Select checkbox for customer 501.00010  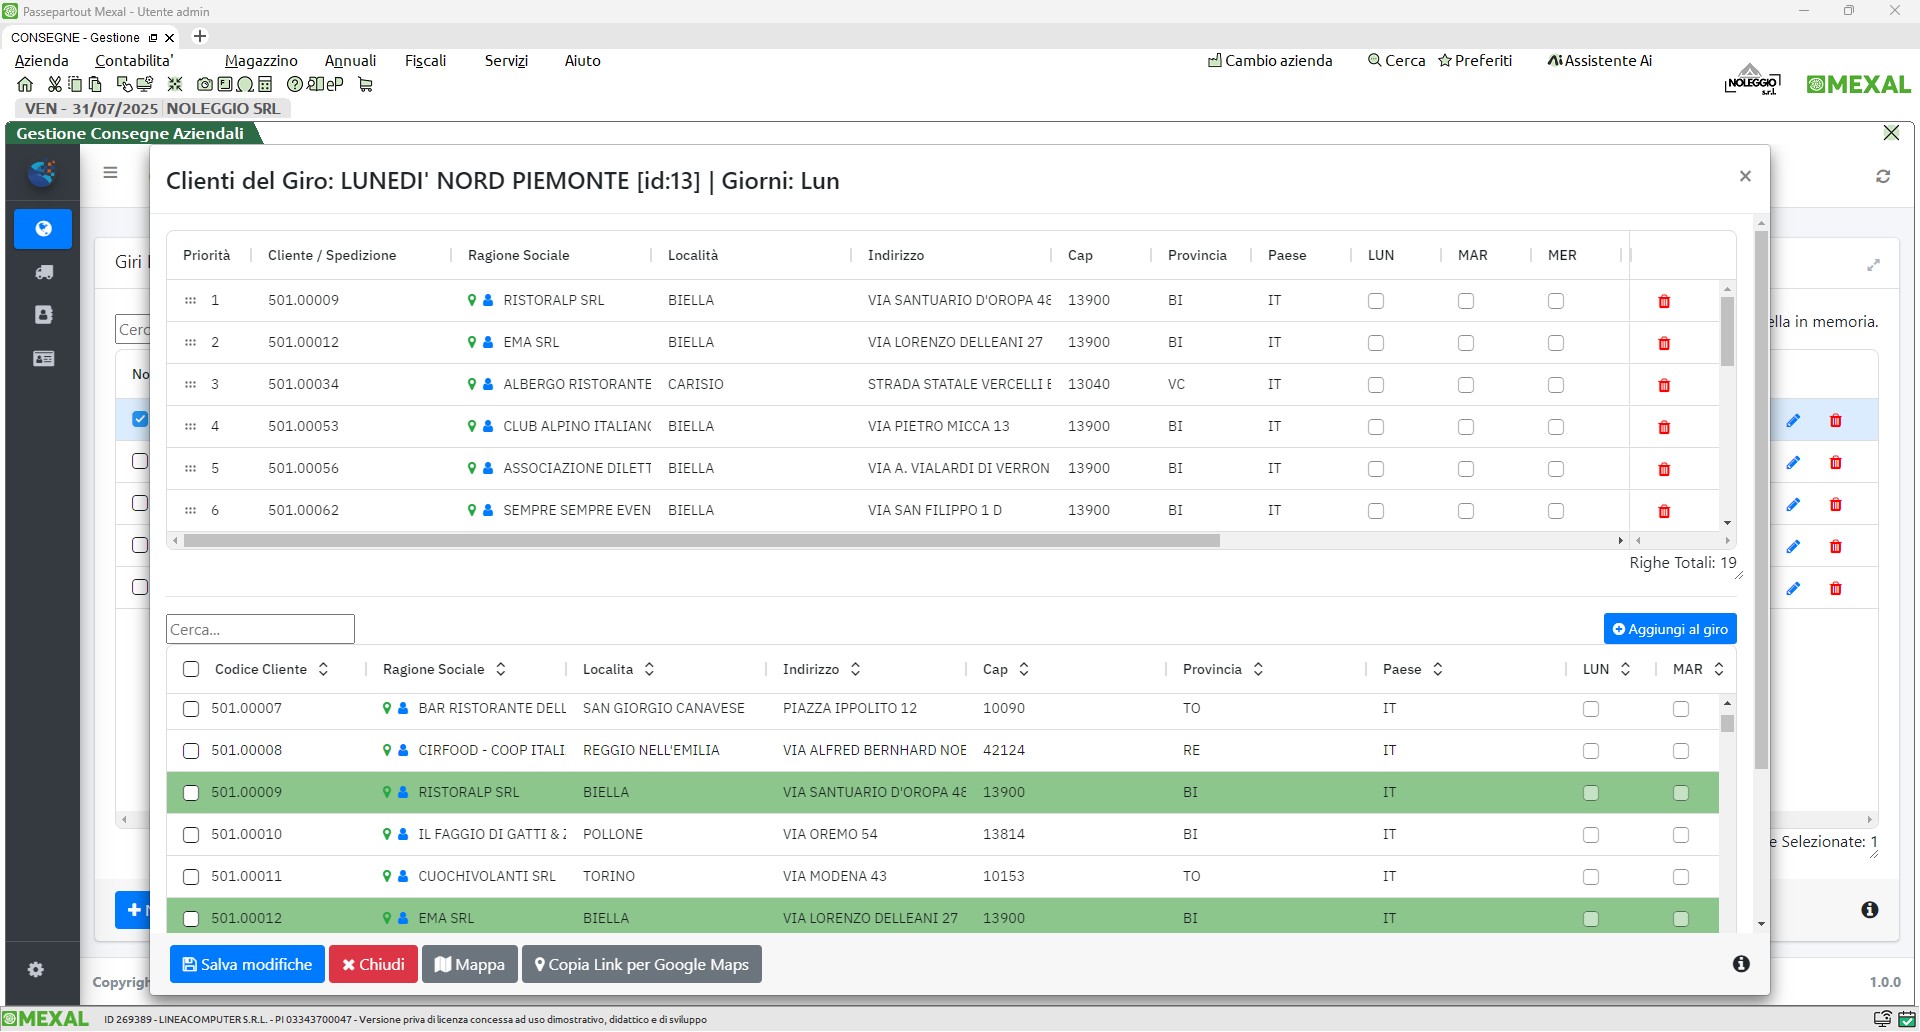point(191,835)
